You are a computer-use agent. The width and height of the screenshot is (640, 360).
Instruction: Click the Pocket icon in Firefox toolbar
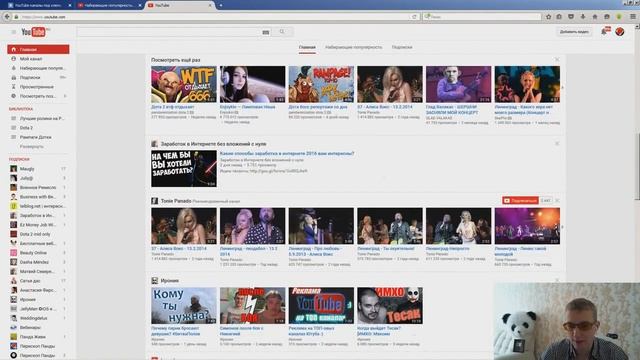571,17
